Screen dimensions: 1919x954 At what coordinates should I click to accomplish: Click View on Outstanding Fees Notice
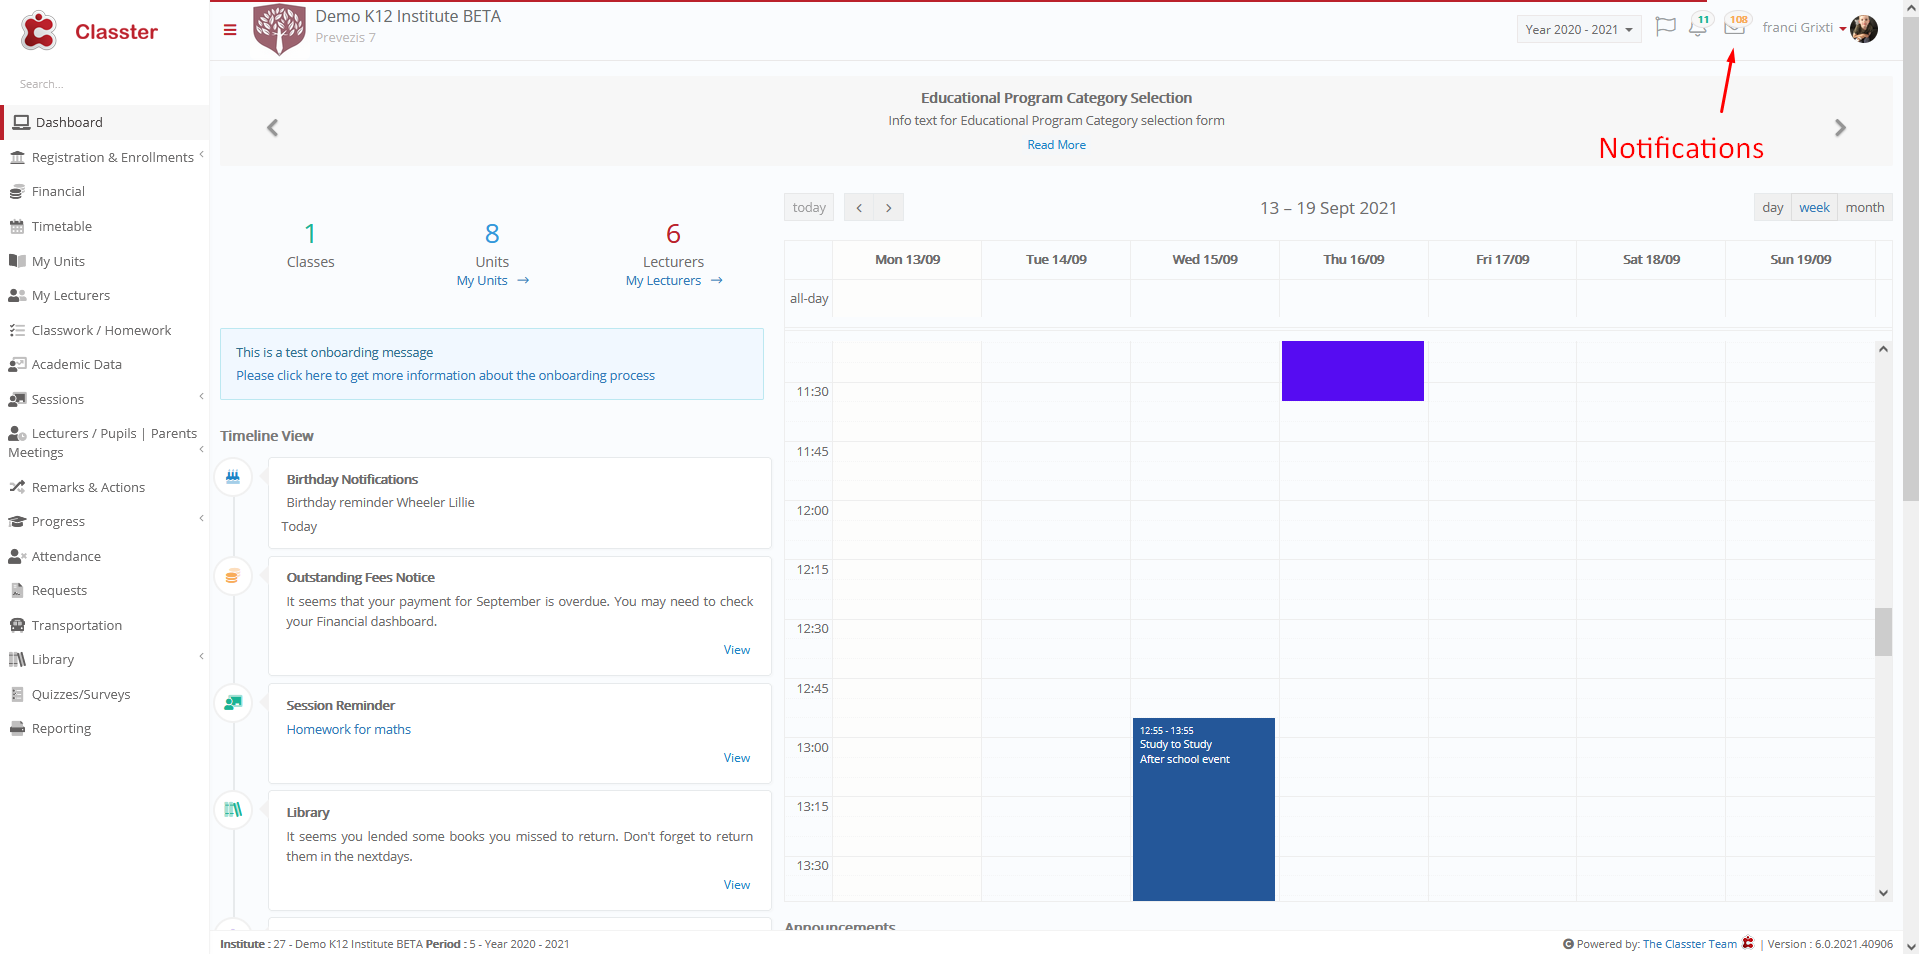point(737,650)
